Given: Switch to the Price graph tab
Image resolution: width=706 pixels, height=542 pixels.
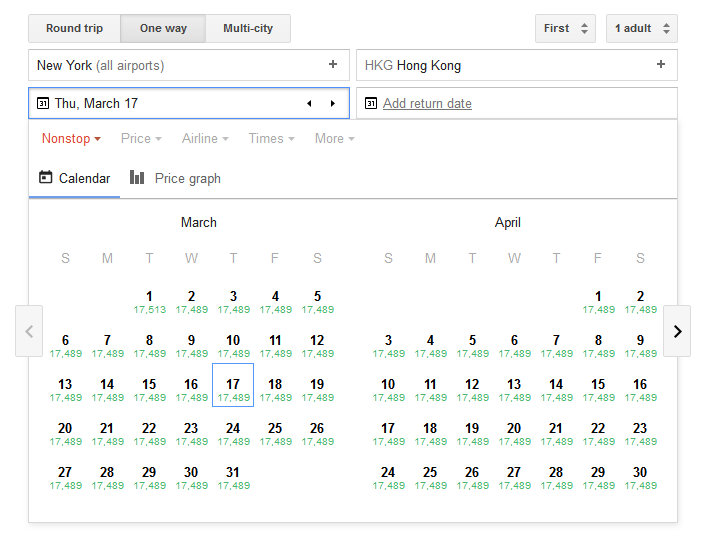Looking at the screenshot, I should [176, 179].
